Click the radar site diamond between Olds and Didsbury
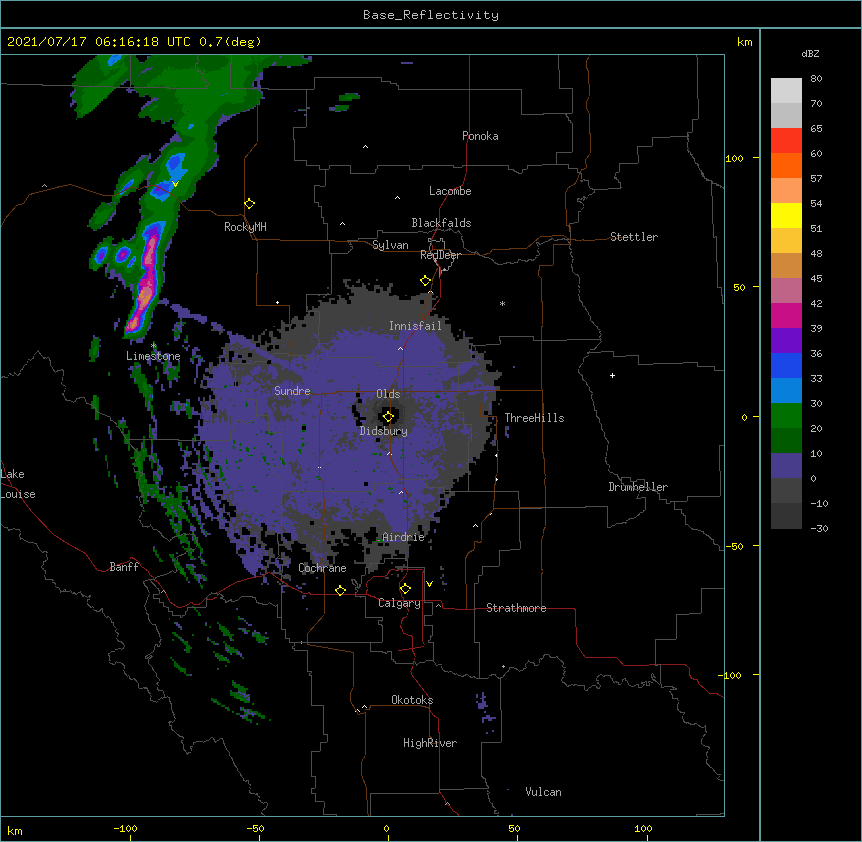 389,417
